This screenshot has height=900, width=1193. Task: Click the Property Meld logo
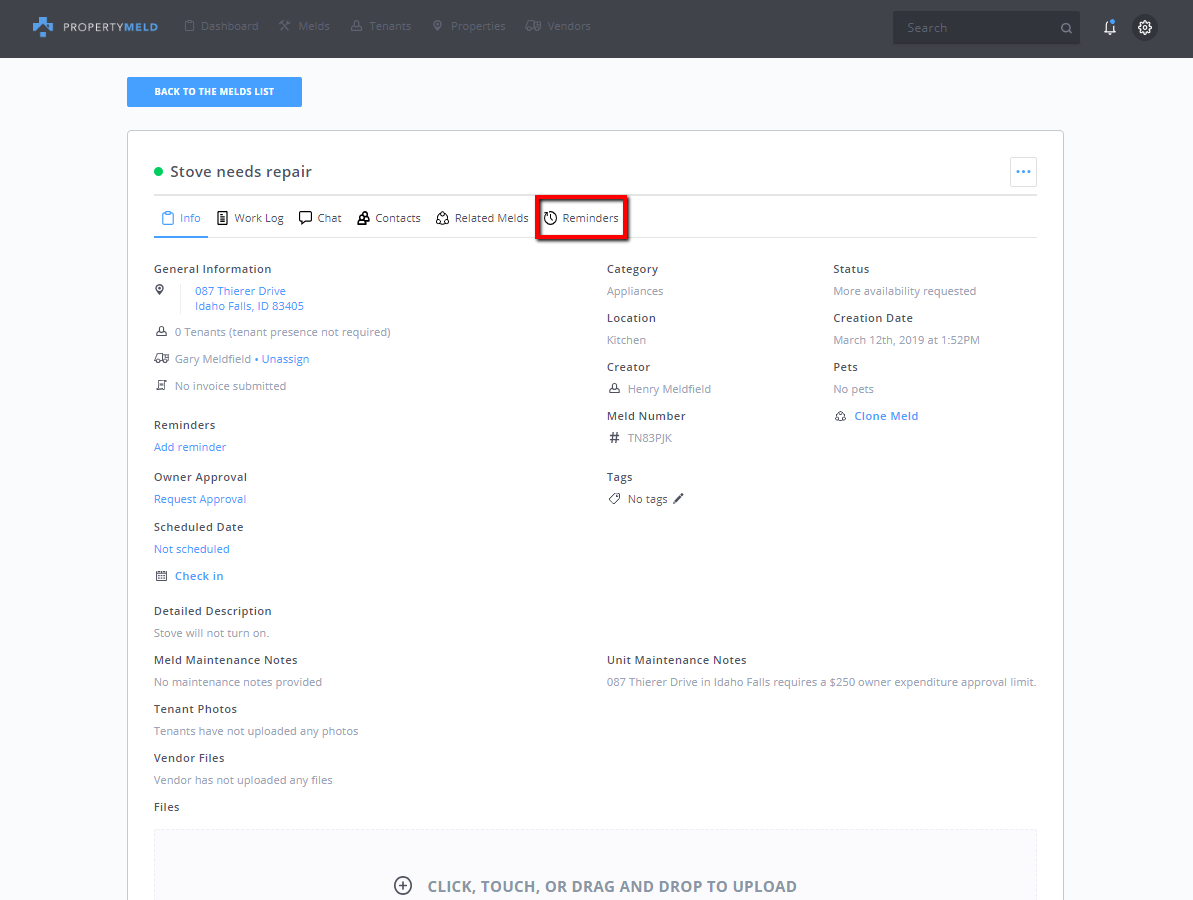coord(95,27)
